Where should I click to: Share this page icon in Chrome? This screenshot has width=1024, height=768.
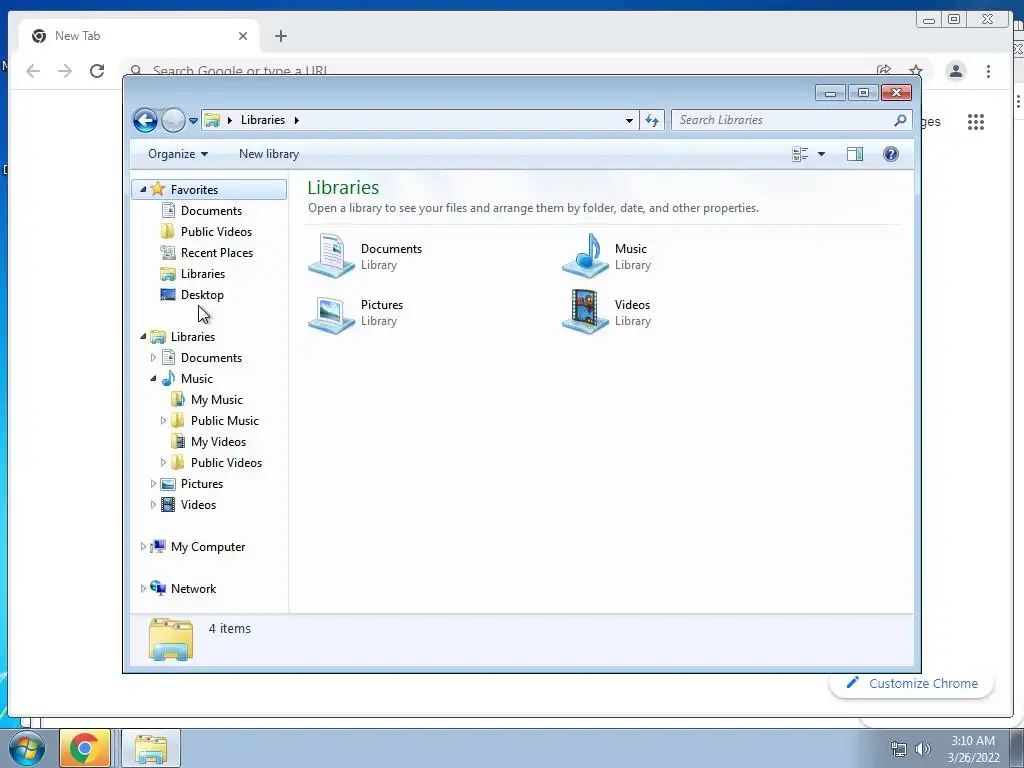point(884,71)
